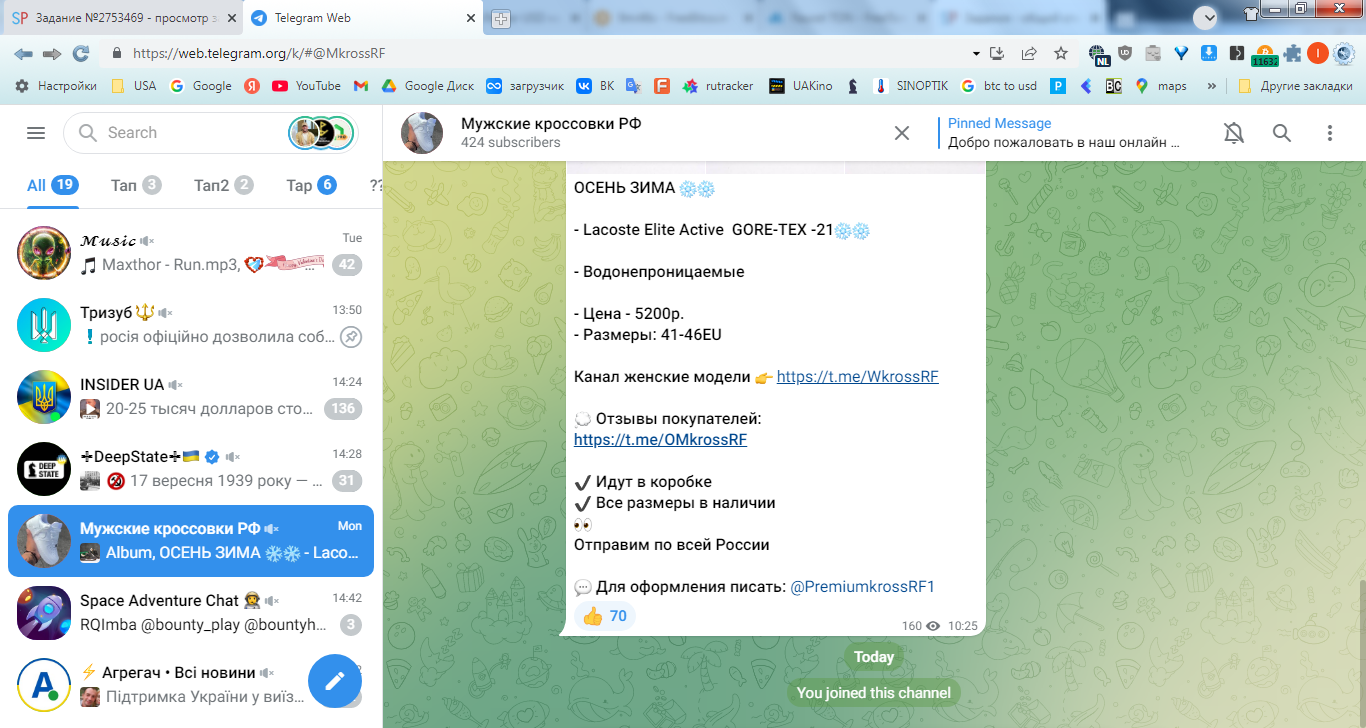Viewport: 1366px width, 728px height.
Task: Click the browser forward arrow
Action: [x=52, y=53]
